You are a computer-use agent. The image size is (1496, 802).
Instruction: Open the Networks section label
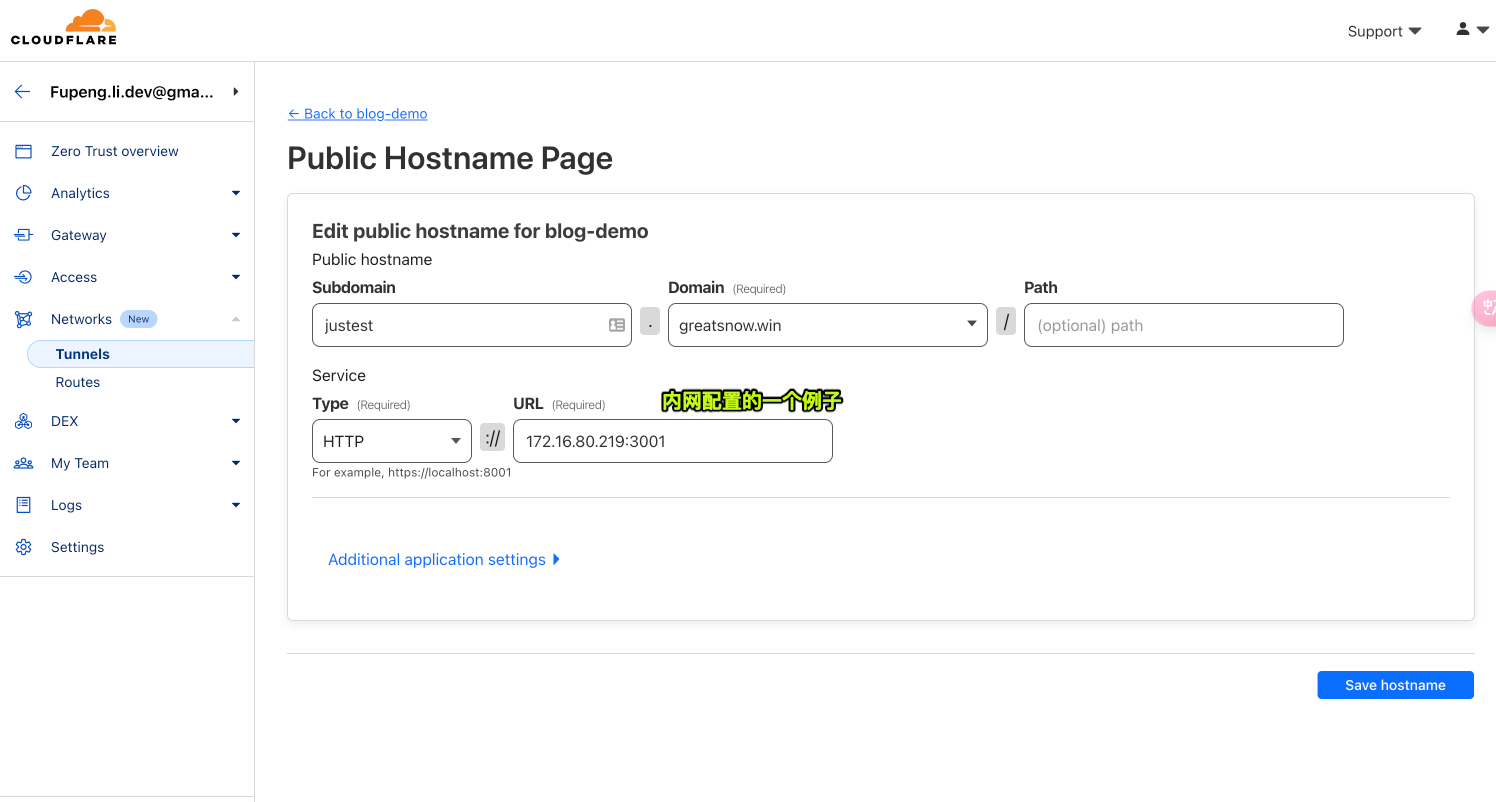click(x=81, y=319)
